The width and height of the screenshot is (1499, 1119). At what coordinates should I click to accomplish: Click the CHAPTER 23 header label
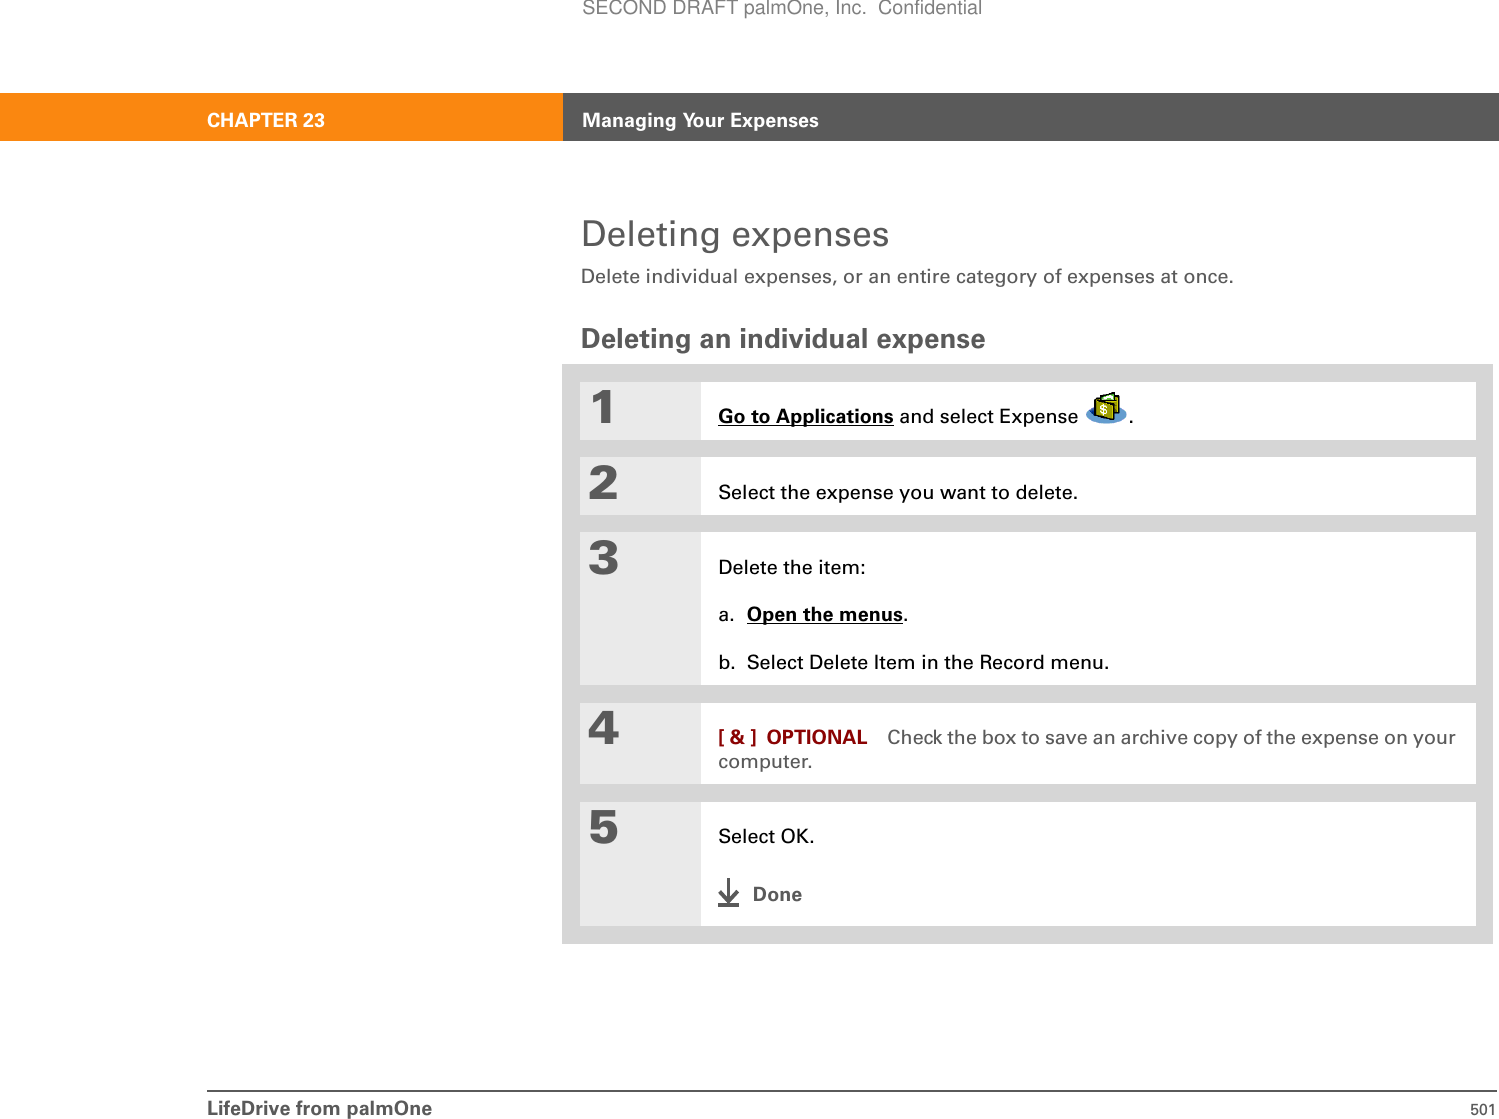[x=266, y=120]
